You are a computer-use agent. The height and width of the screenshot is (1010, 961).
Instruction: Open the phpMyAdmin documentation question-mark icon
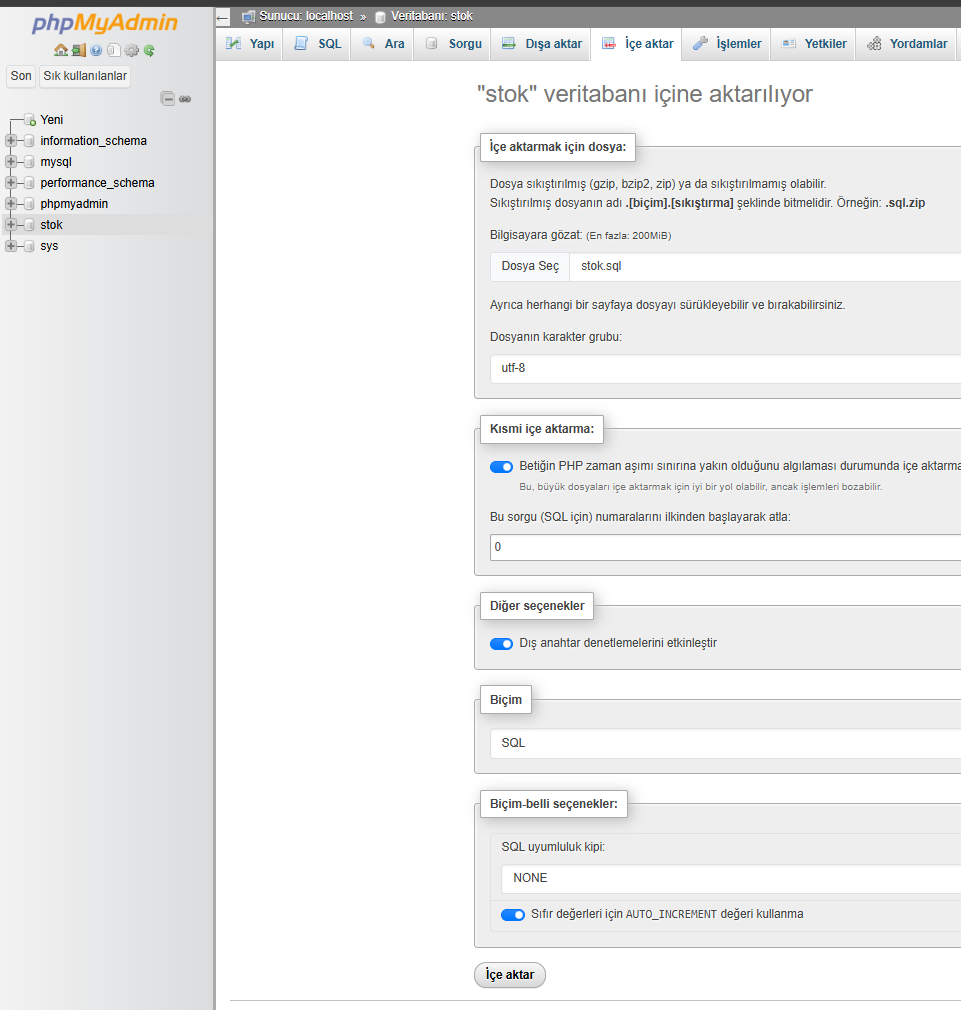96,50
